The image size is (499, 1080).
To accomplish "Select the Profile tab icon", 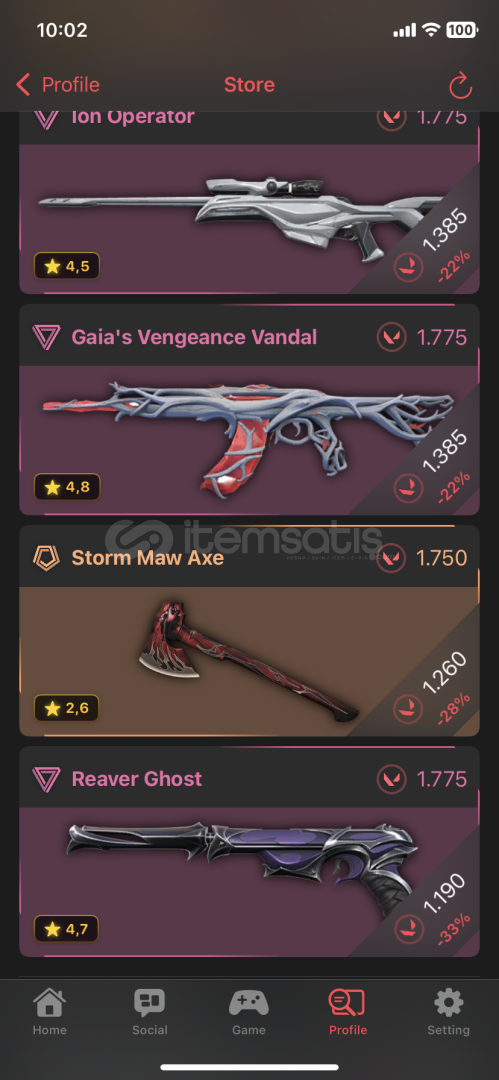I will tap(347, 1003).
